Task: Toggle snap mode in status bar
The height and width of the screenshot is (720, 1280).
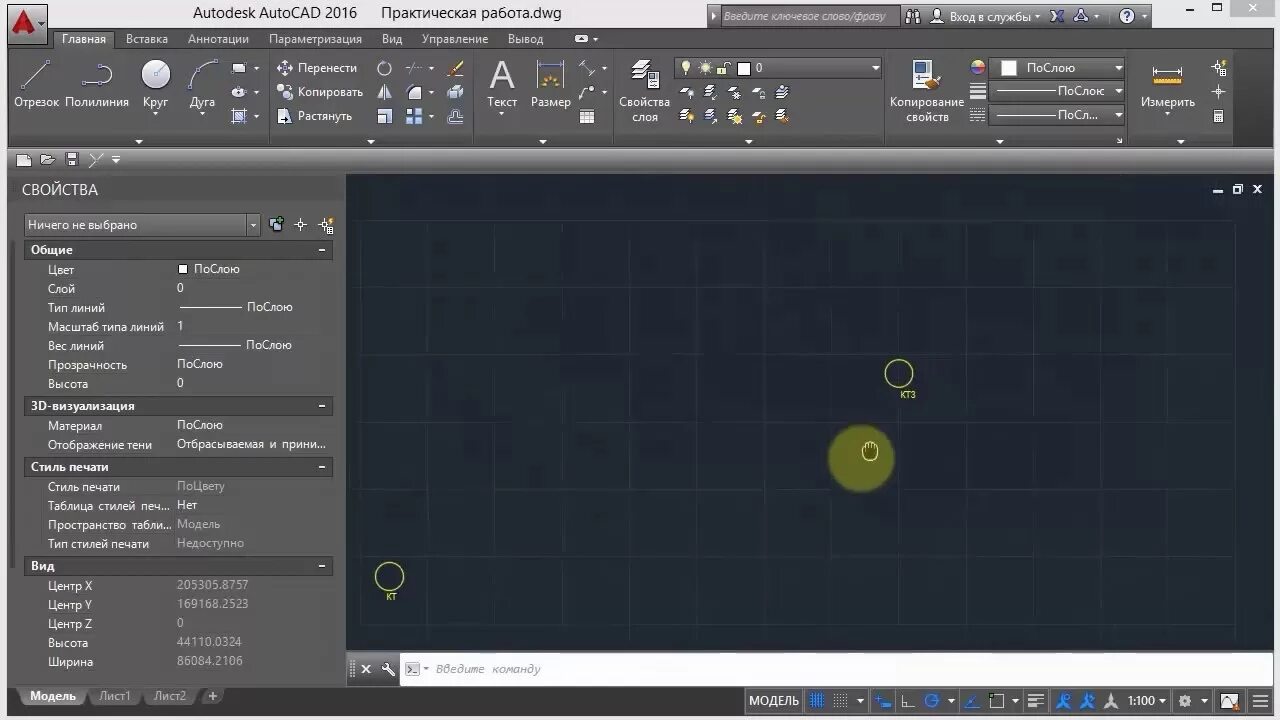Action: [x=841, y=701]
